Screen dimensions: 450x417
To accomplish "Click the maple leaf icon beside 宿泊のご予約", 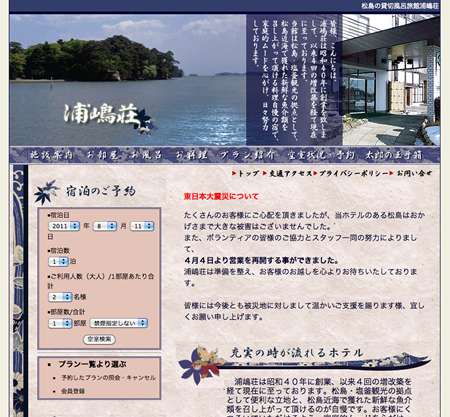I will coord(46,192).
